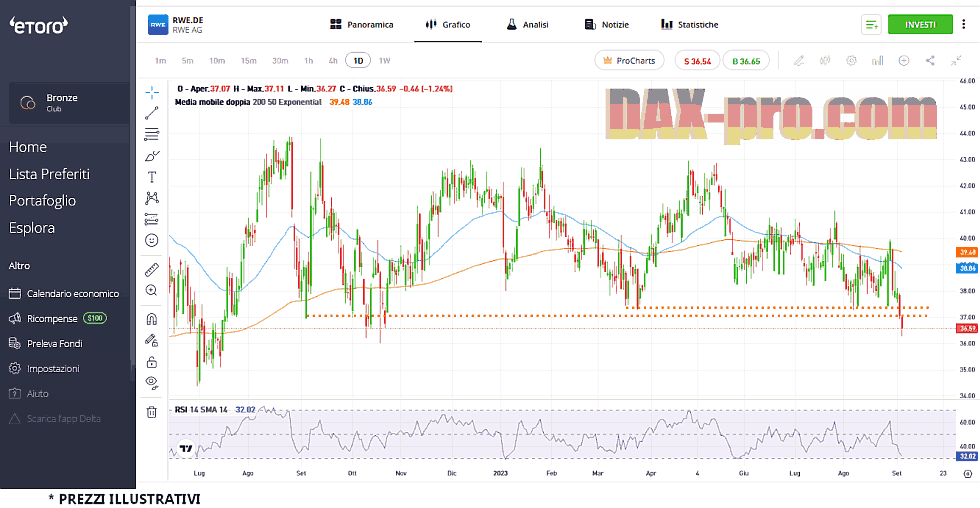Viewport: 980px width, 508px height.
Task: Select the ruler measure tool
Action: [x=152, y=269]
